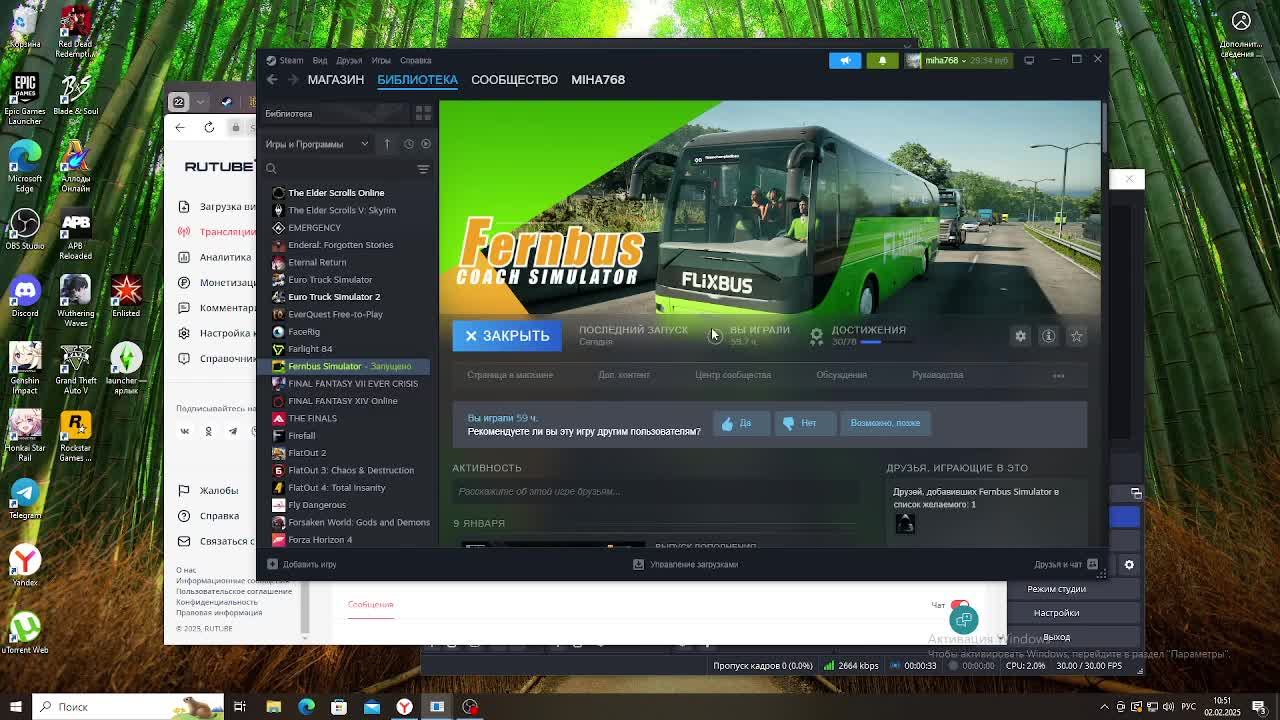Go back with Steam's left arrow
This screenshot has width=1280, height=720.
(272, 80)
